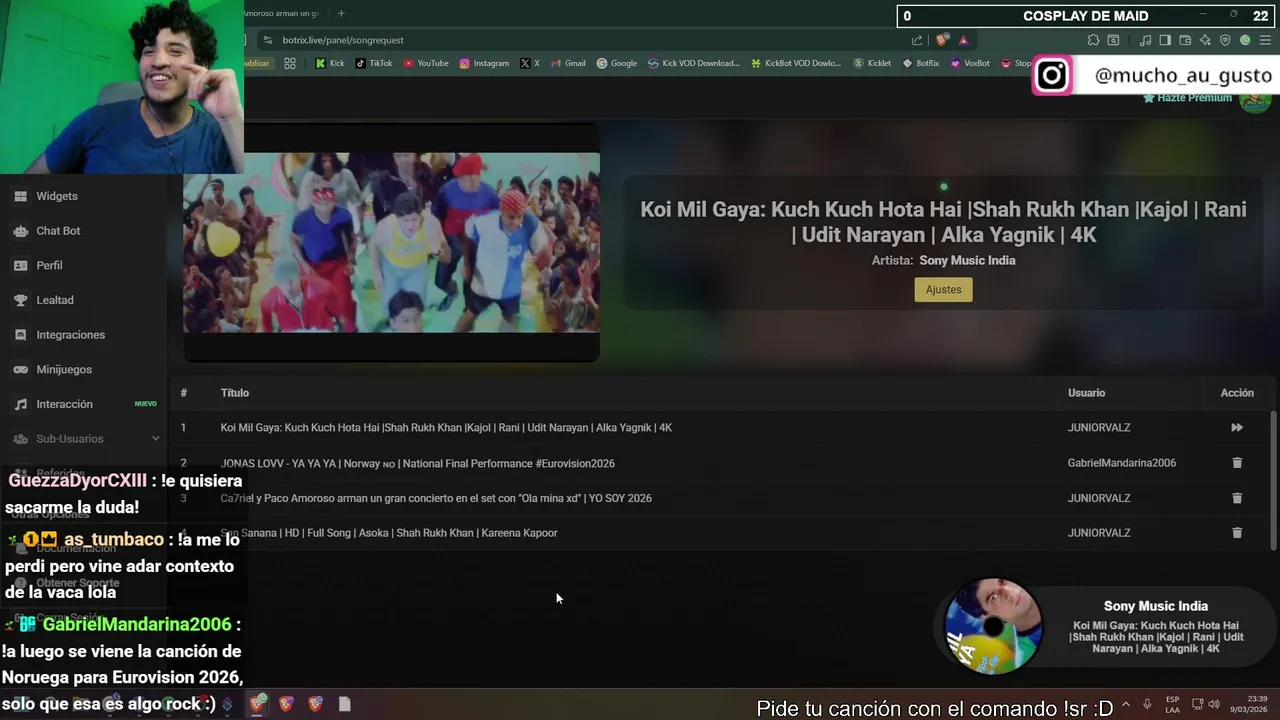
Task: Click the Interacción music note icon
Action: pyautogui.click(x=20, y=404)
